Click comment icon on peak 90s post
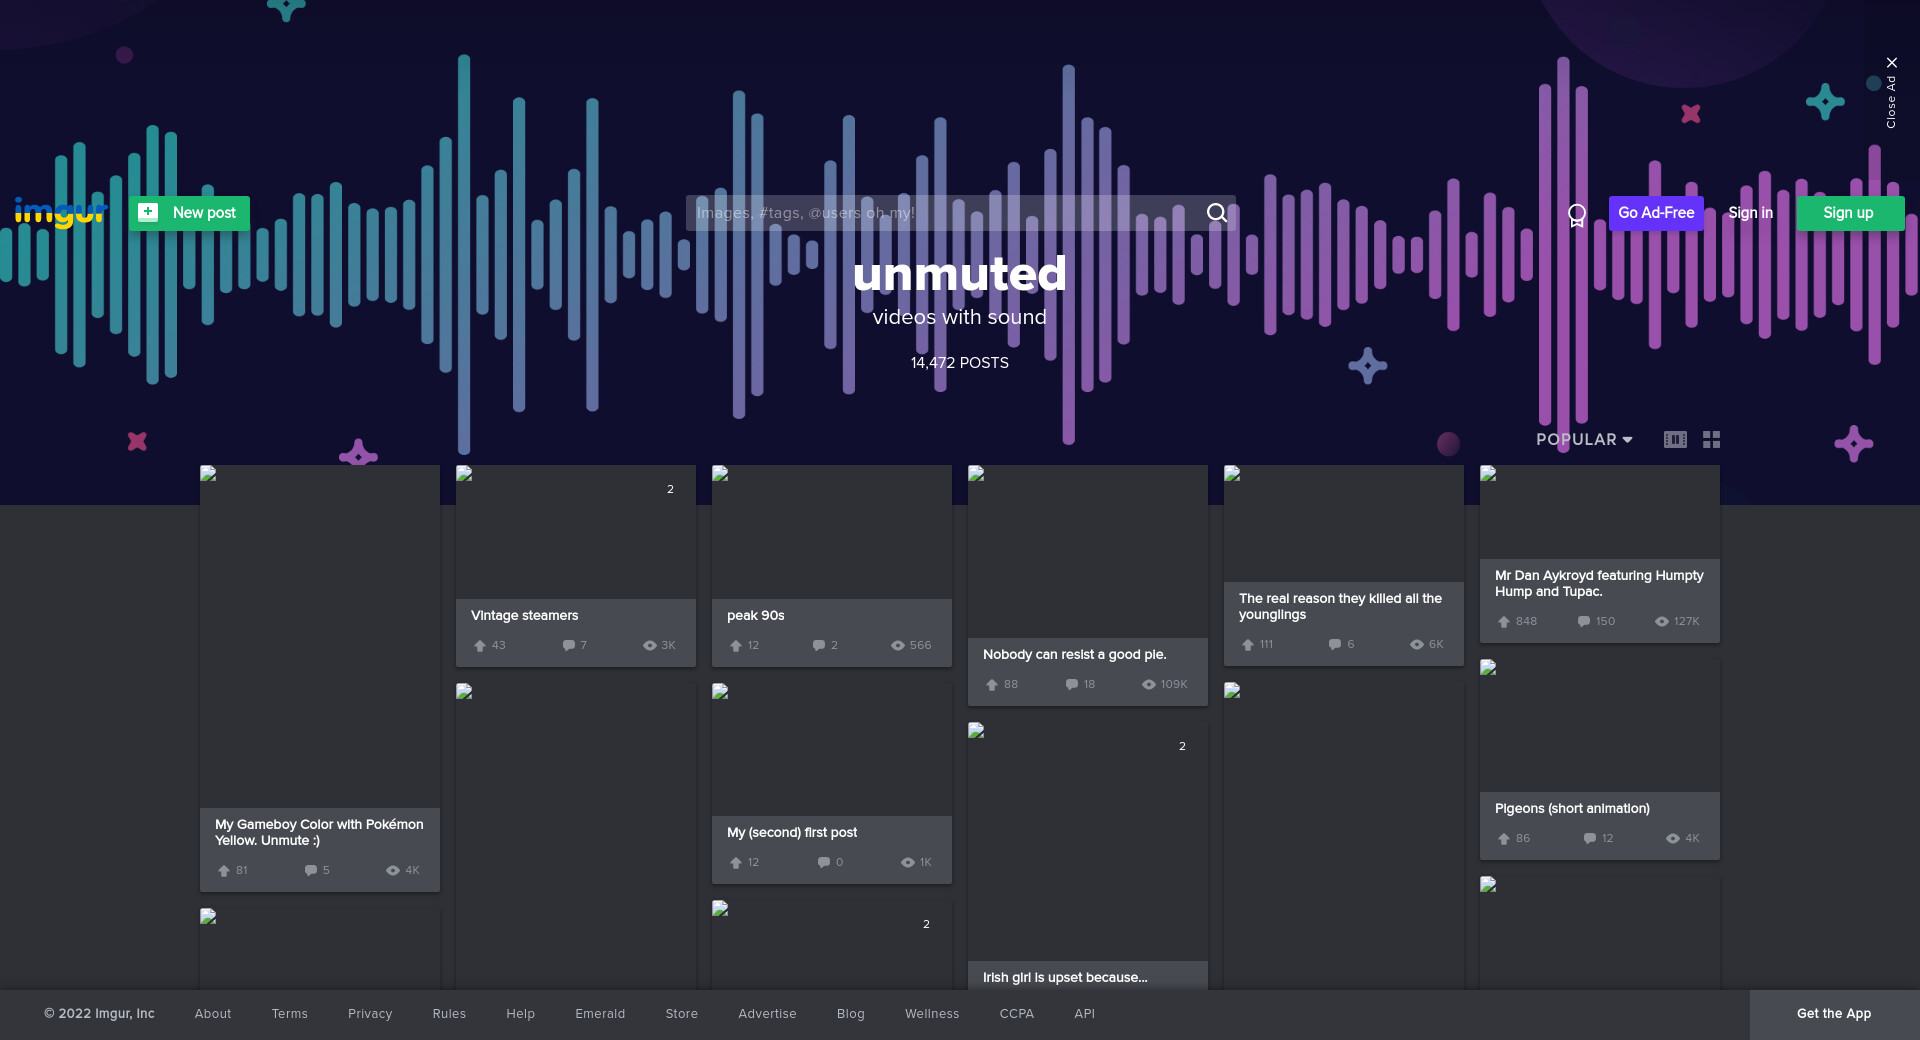Screen dimensions: 1920x1040 [819, 646]
